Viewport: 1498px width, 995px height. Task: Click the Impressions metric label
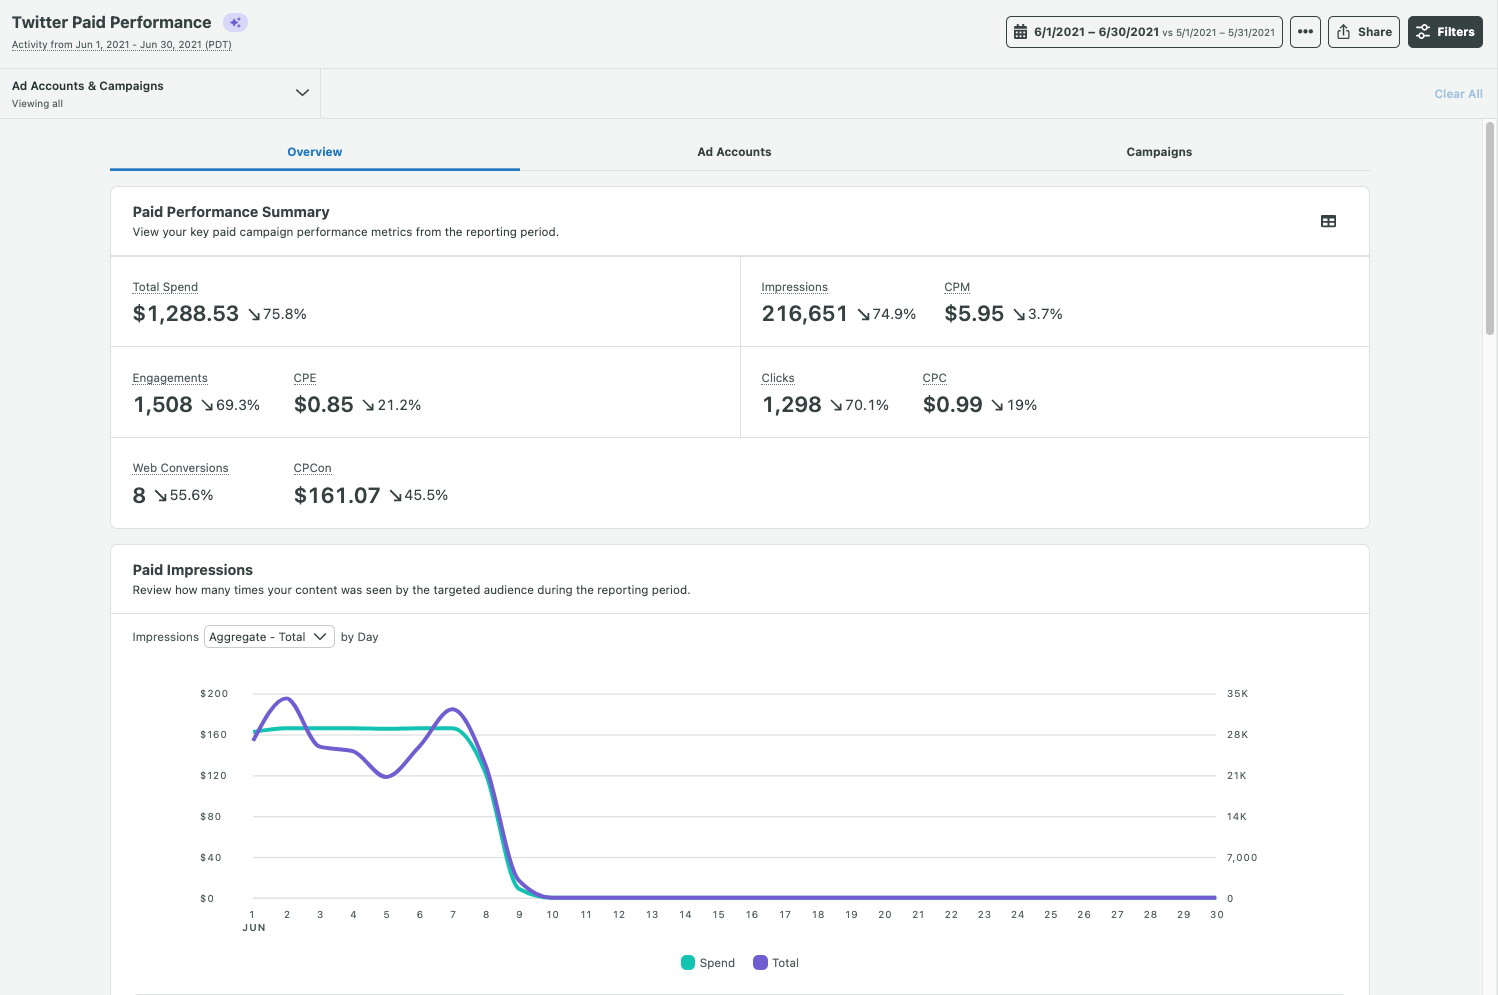(794, 287)
